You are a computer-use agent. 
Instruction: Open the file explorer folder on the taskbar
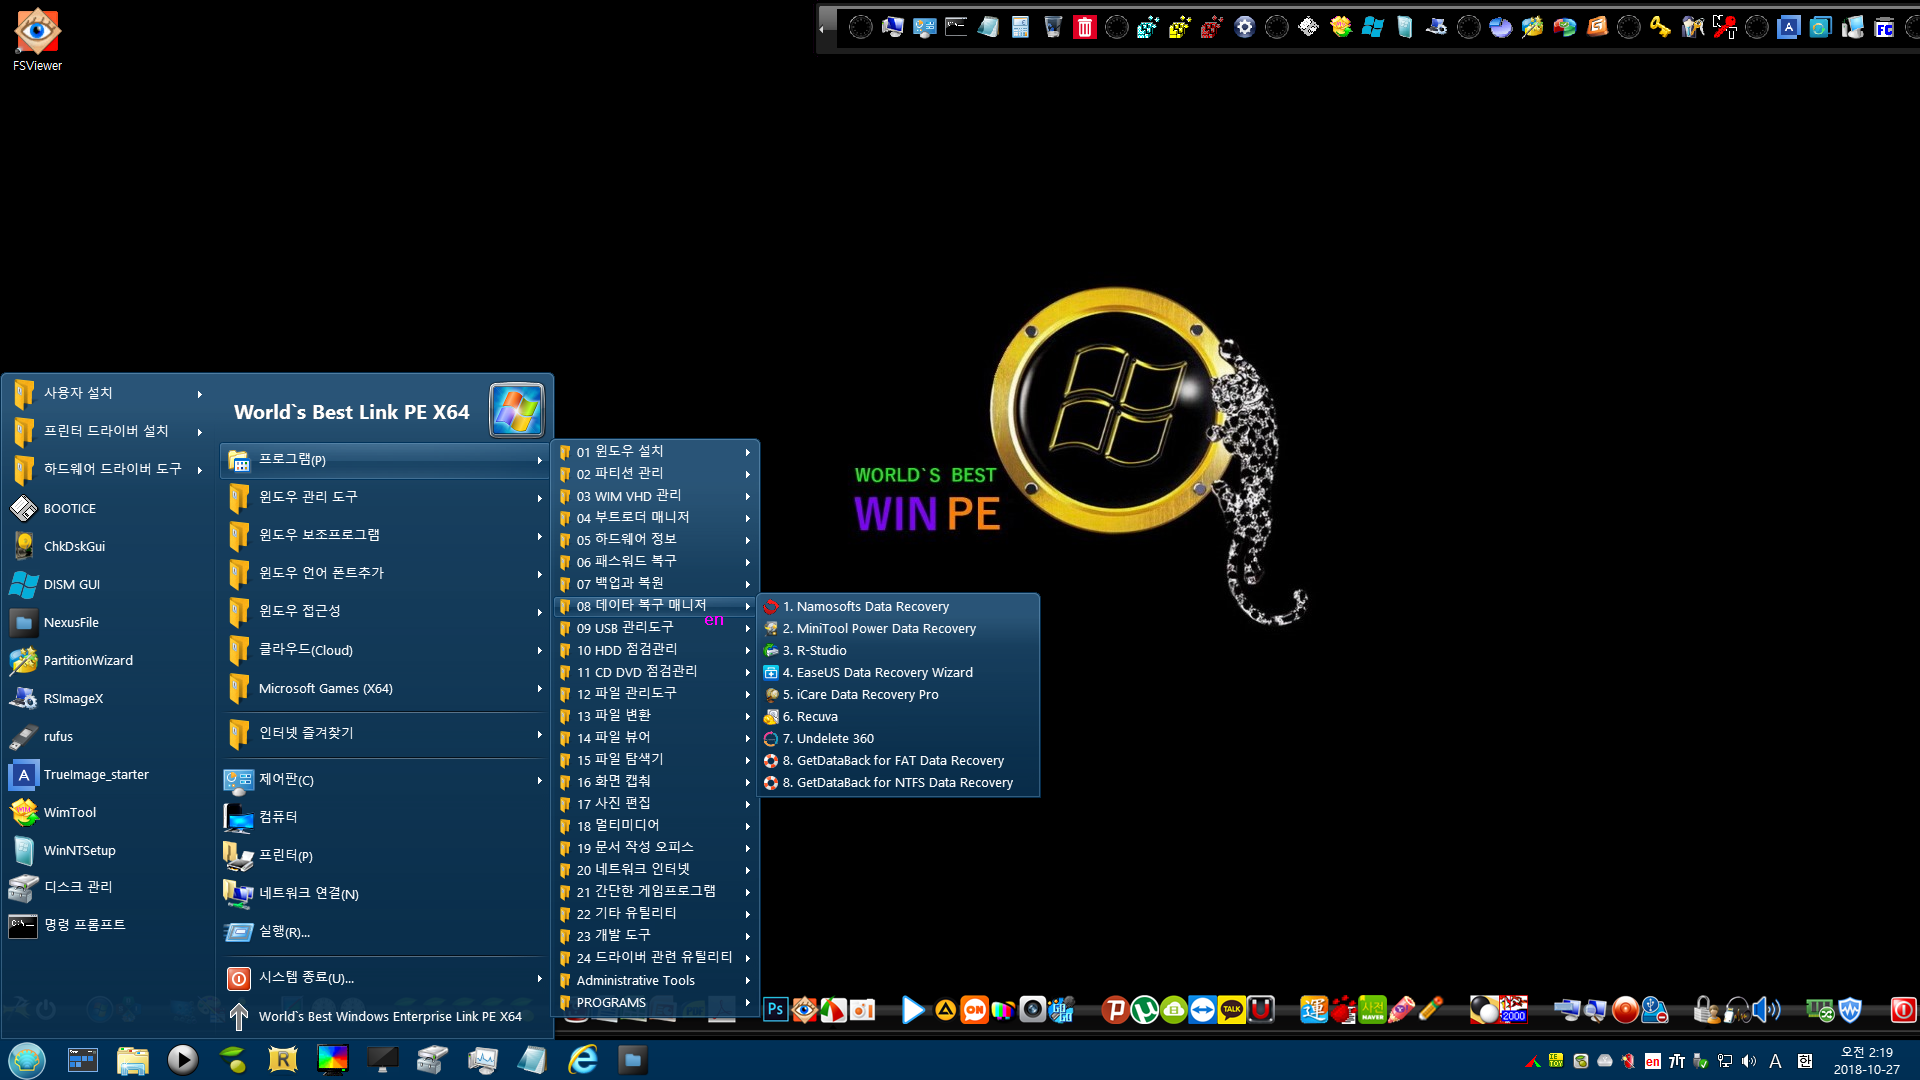click(132, 1060)
